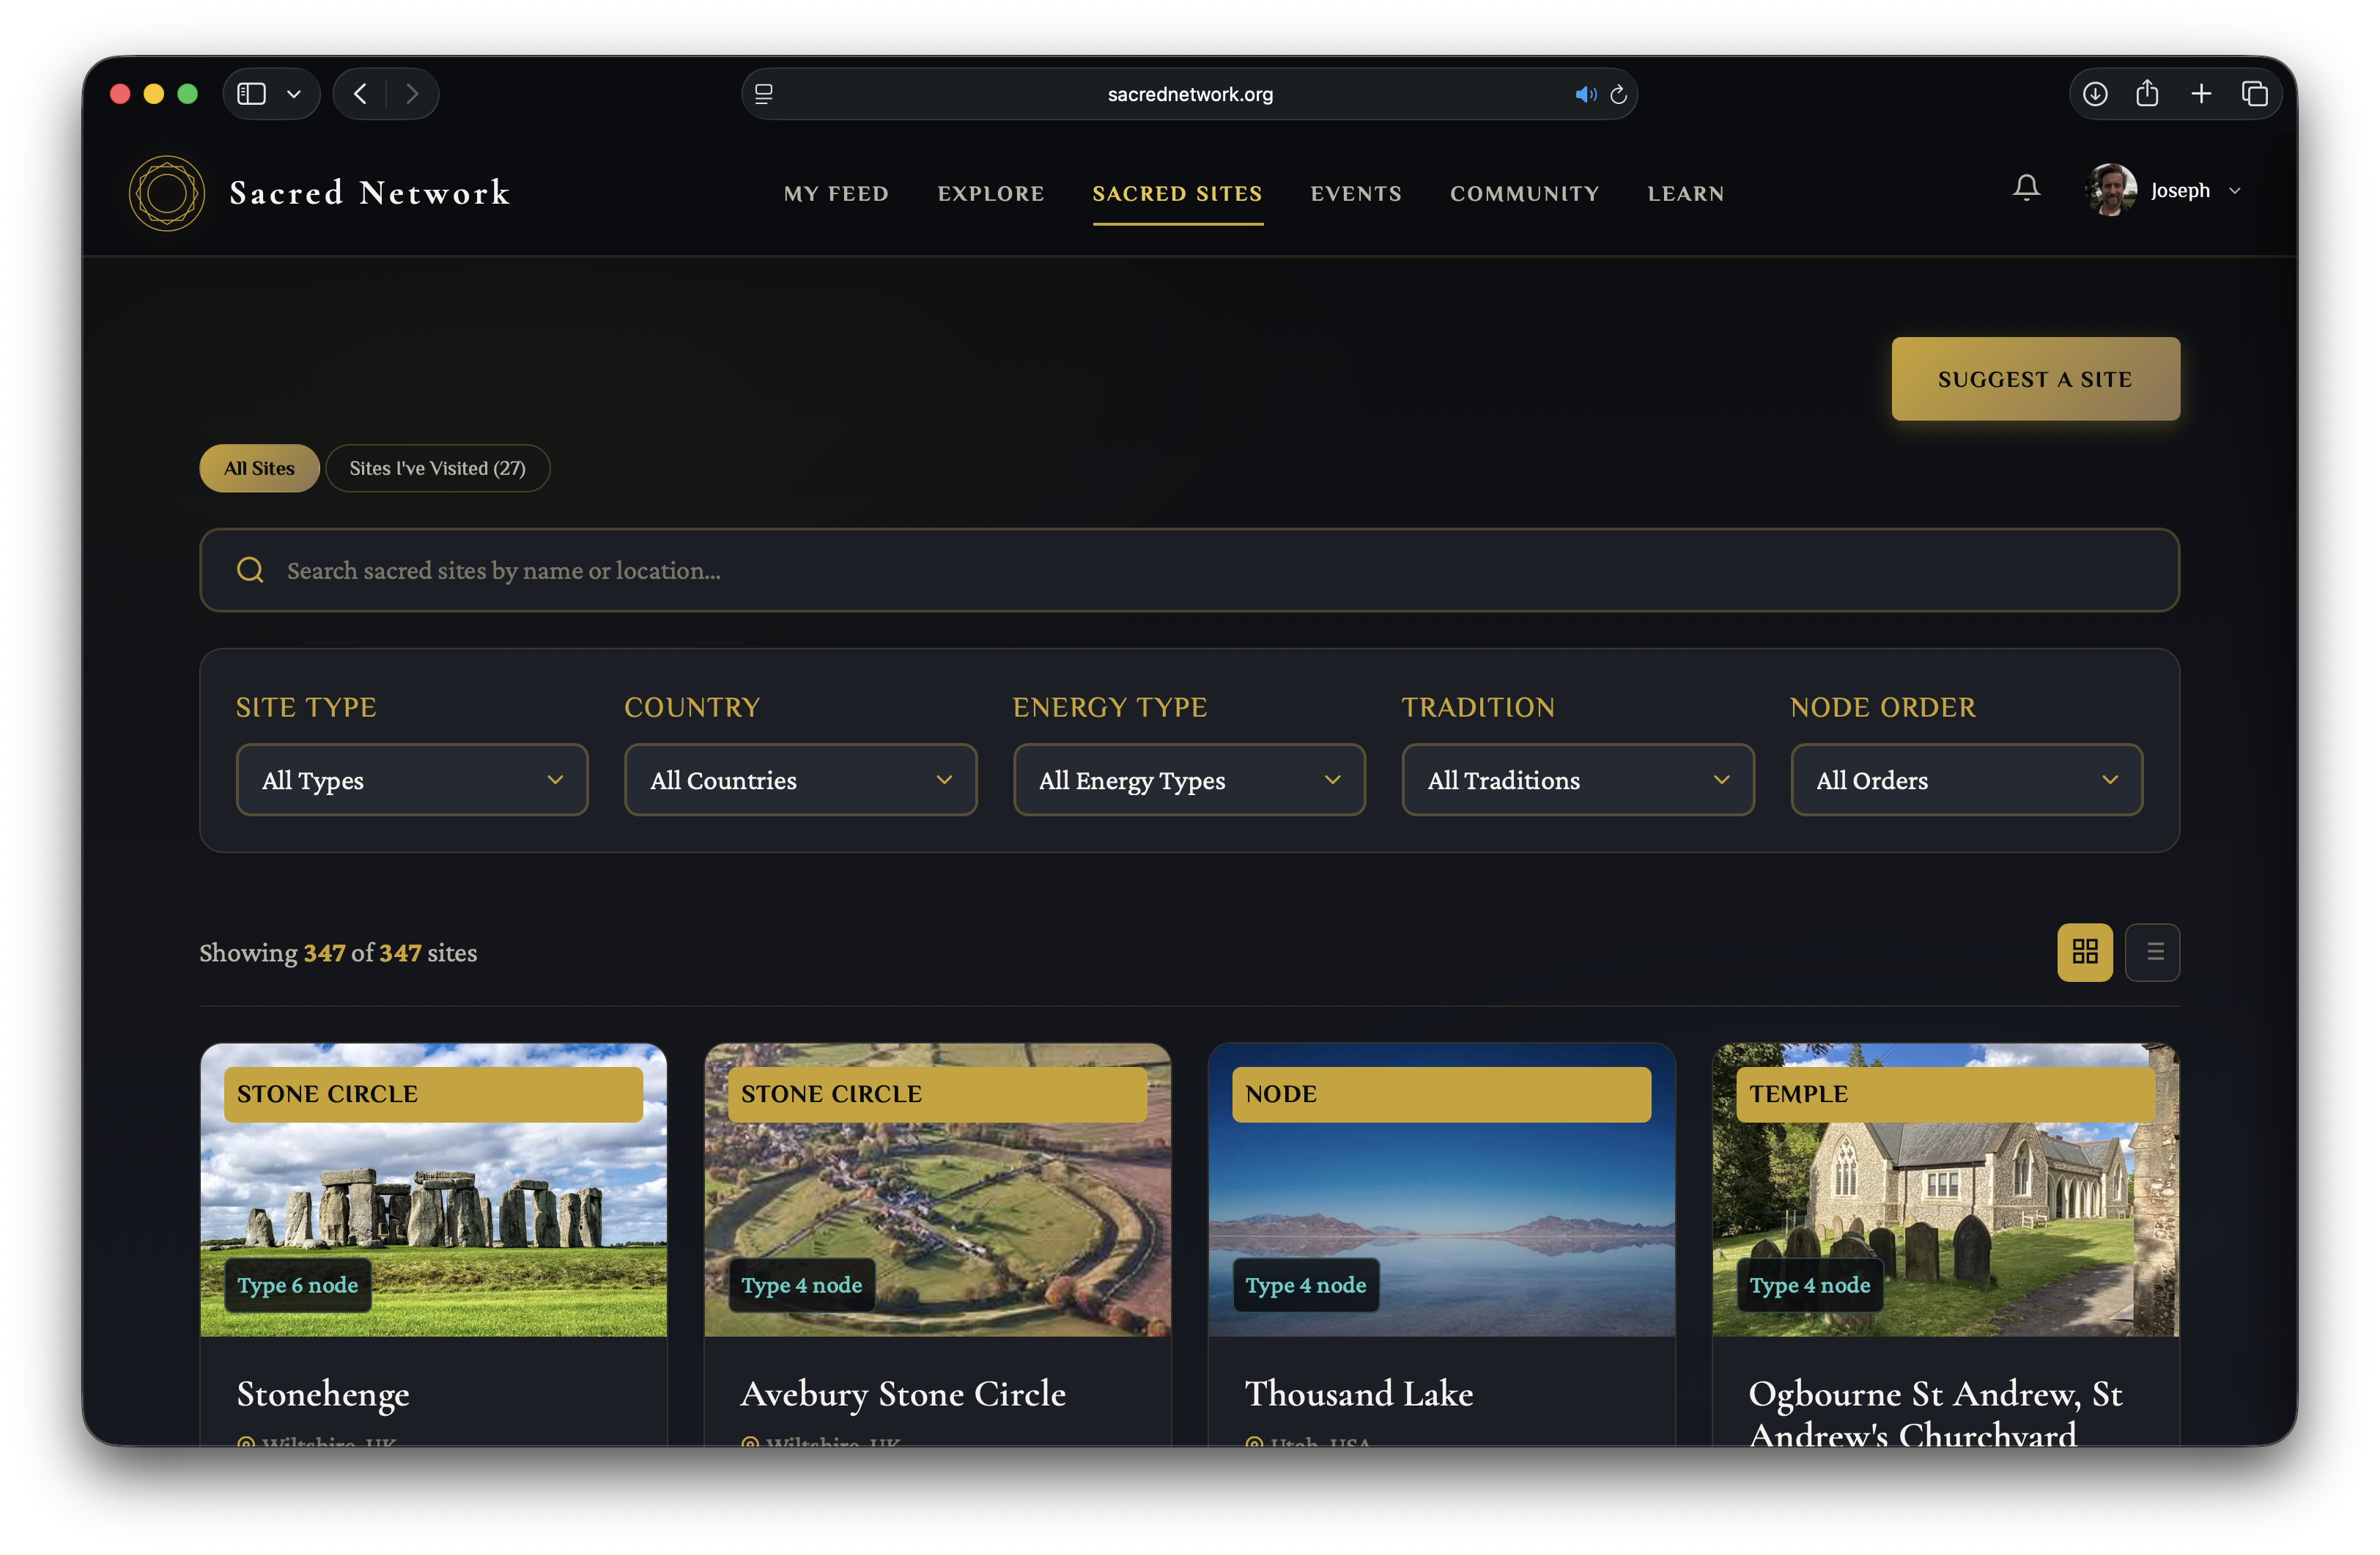Click the Avebury Stone Circle title
The width and height of the screenshot is (2380, 1555).
[902, 1394]
